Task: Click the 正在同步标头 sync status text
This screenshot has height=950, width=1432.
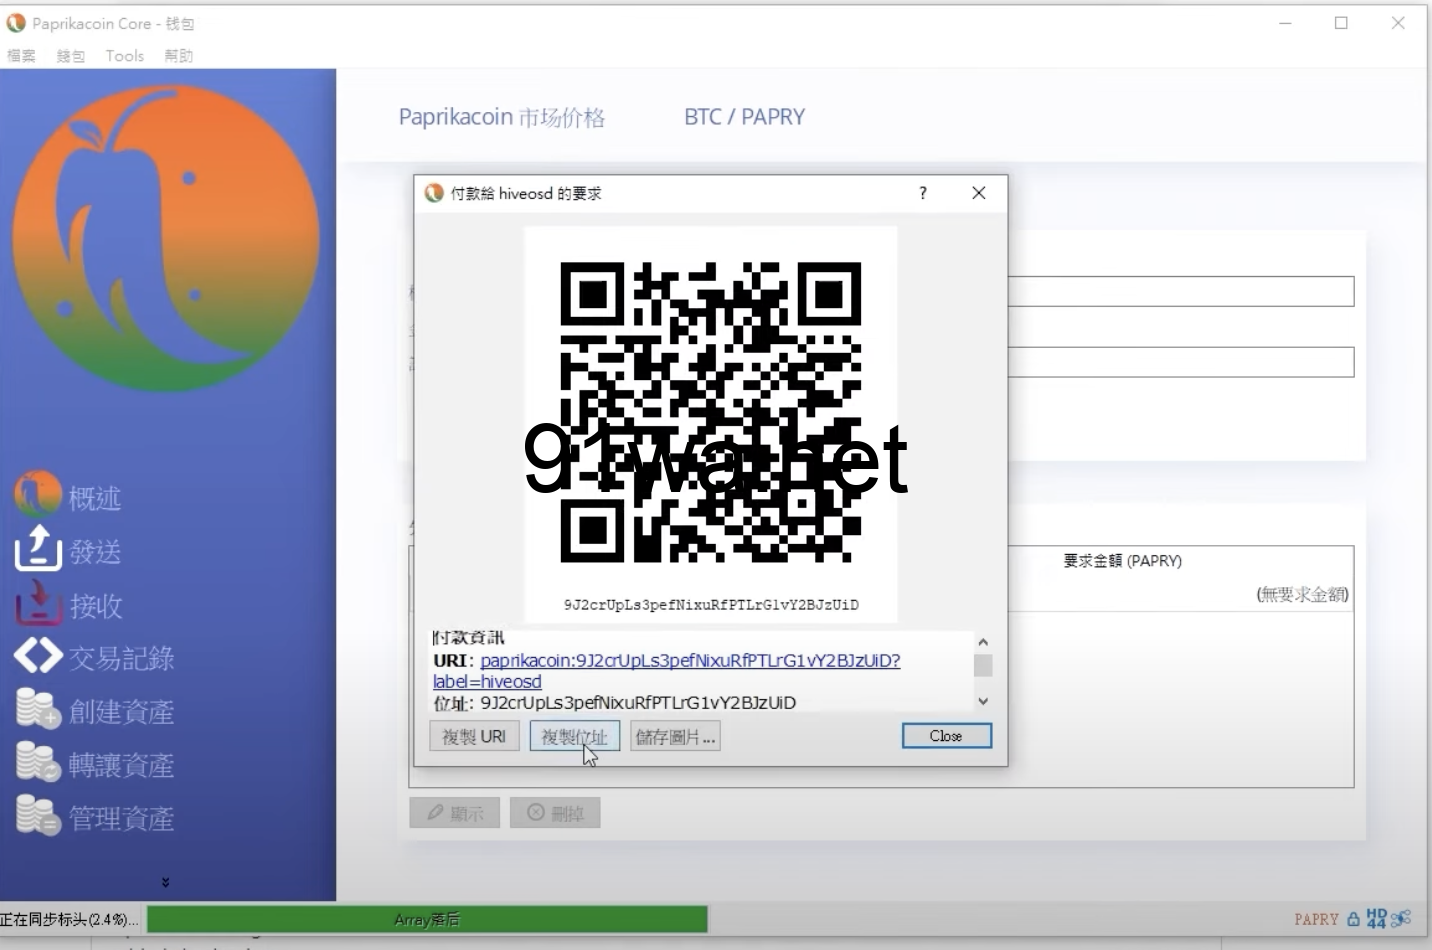Action: [x=70, y=919]
